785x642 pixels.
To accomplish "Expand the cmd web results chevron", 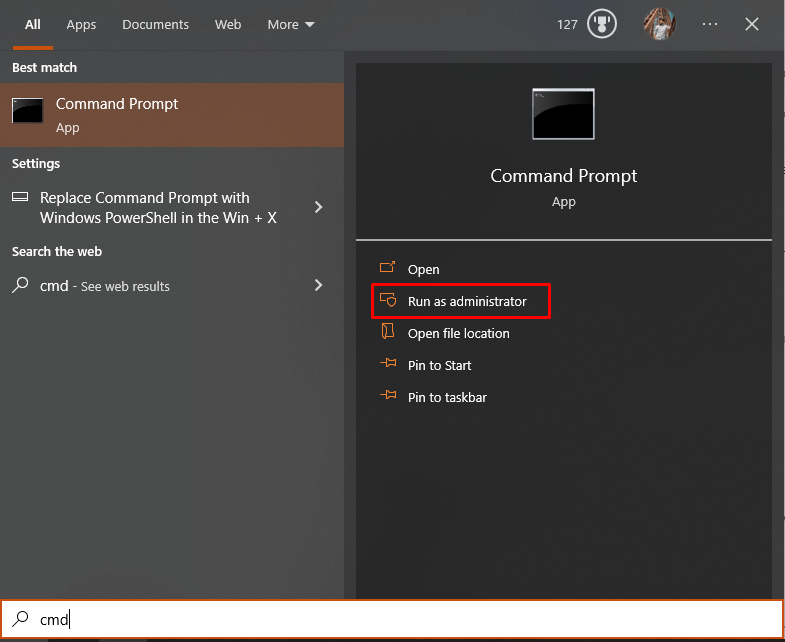I will point(318,285).
